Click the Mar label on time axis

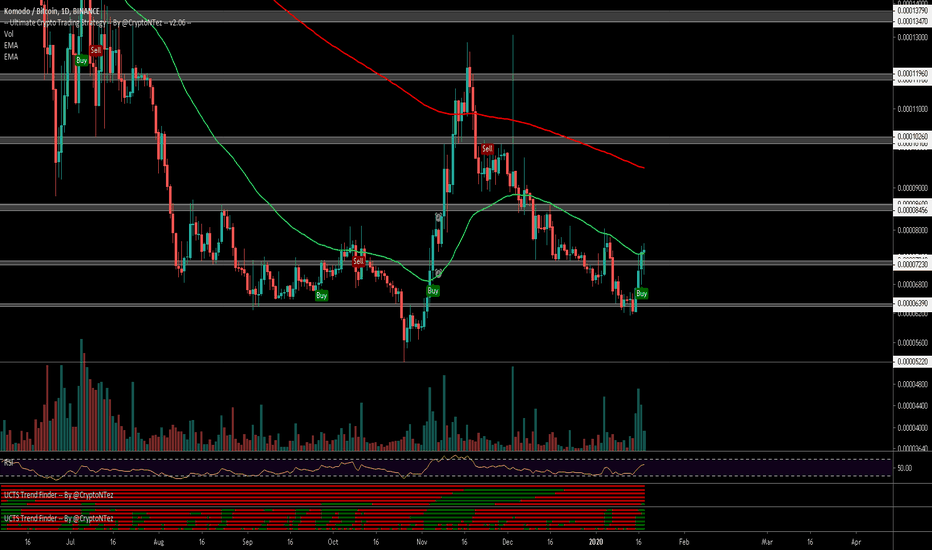767,542
